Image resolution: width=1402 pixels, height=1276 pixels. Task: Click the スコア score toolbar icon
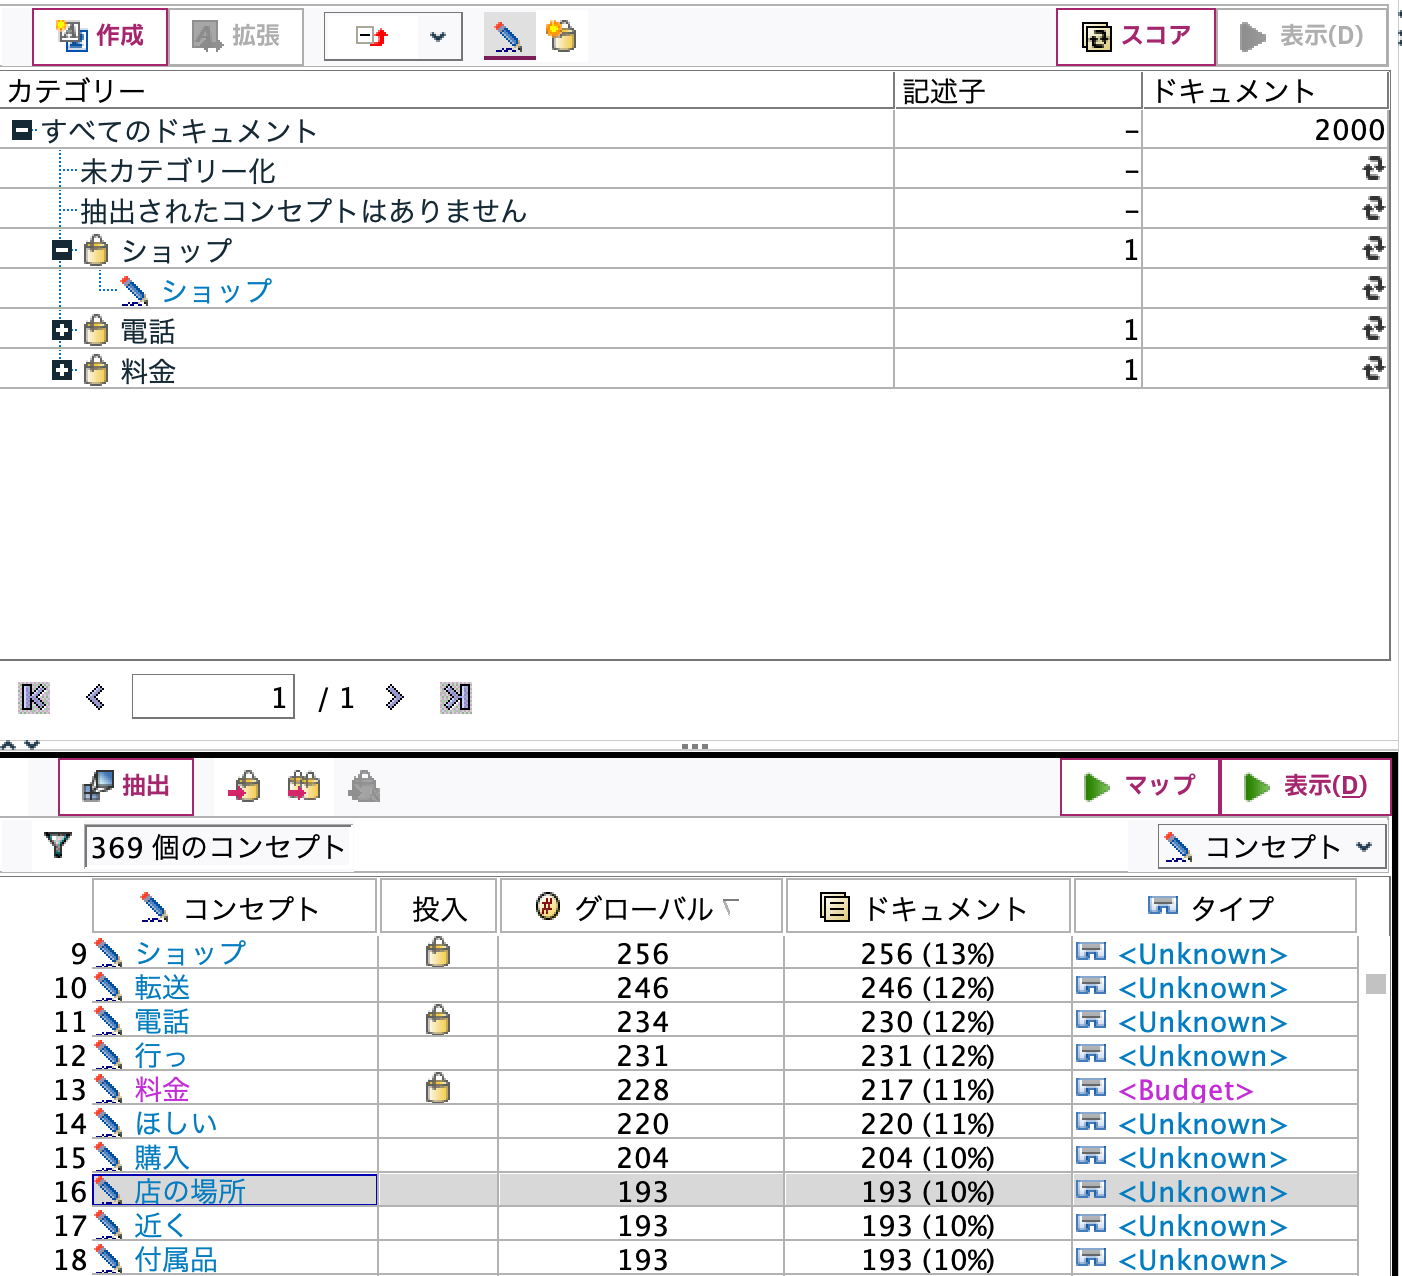pos(1135,35)
